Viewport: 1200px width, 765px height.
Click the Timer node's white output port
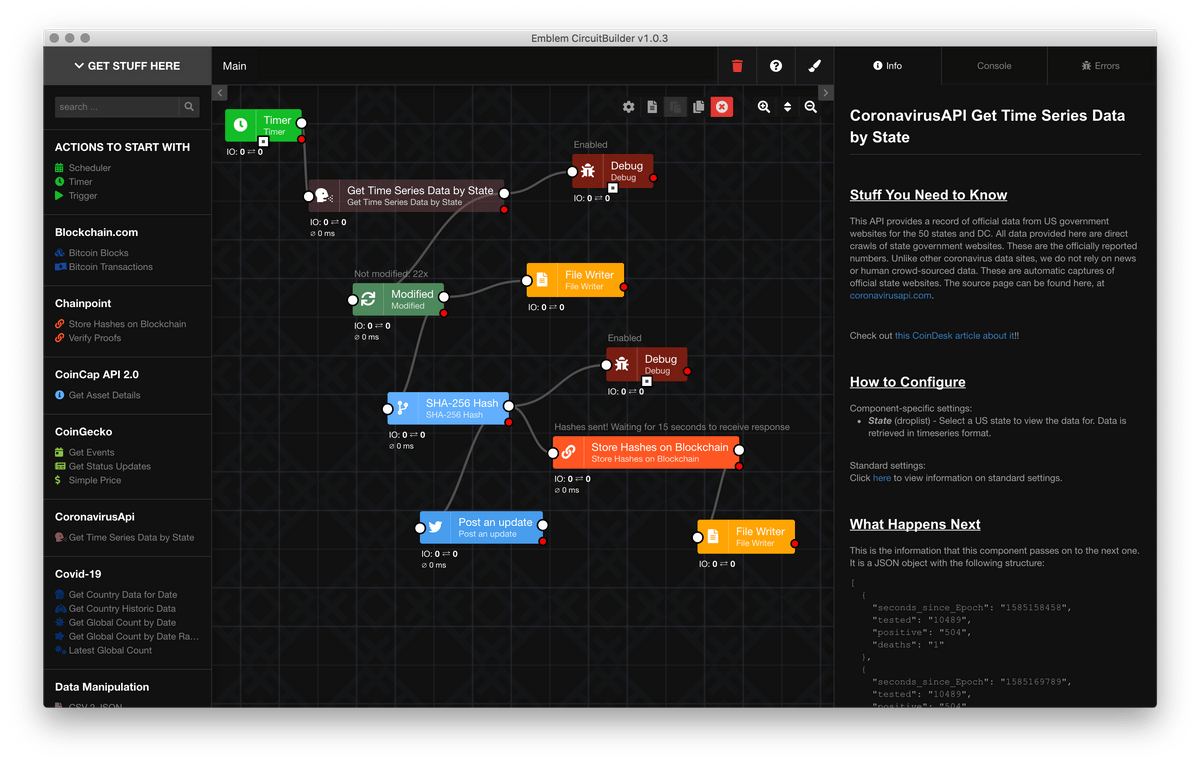301,123
